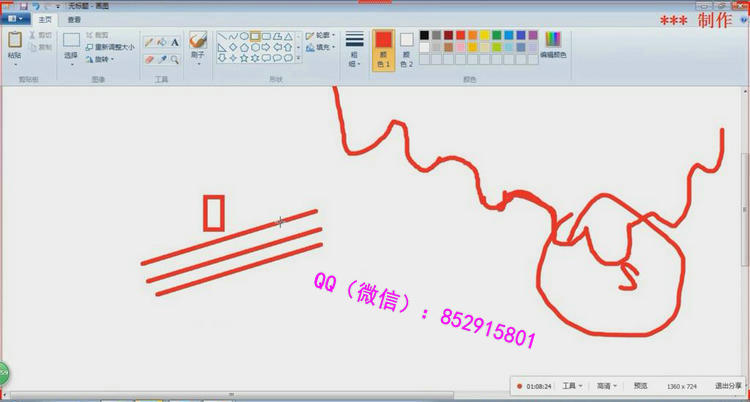
Task: Select the rectangle shape in shapes gallery
Action: pyautogui.click(x=255, y=36)
